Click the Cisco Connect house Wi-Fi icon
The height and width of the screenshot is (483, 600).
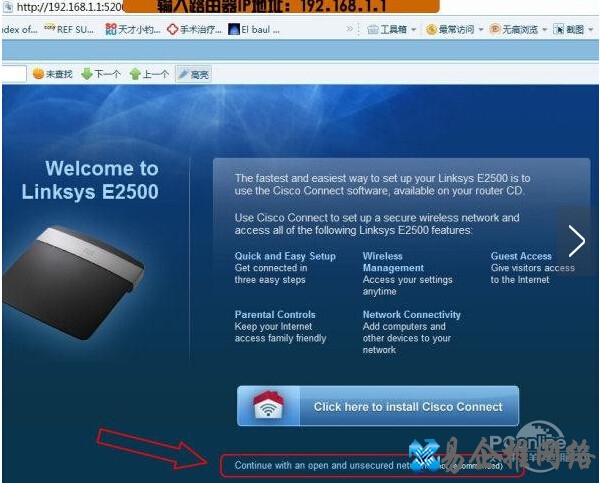268,405
